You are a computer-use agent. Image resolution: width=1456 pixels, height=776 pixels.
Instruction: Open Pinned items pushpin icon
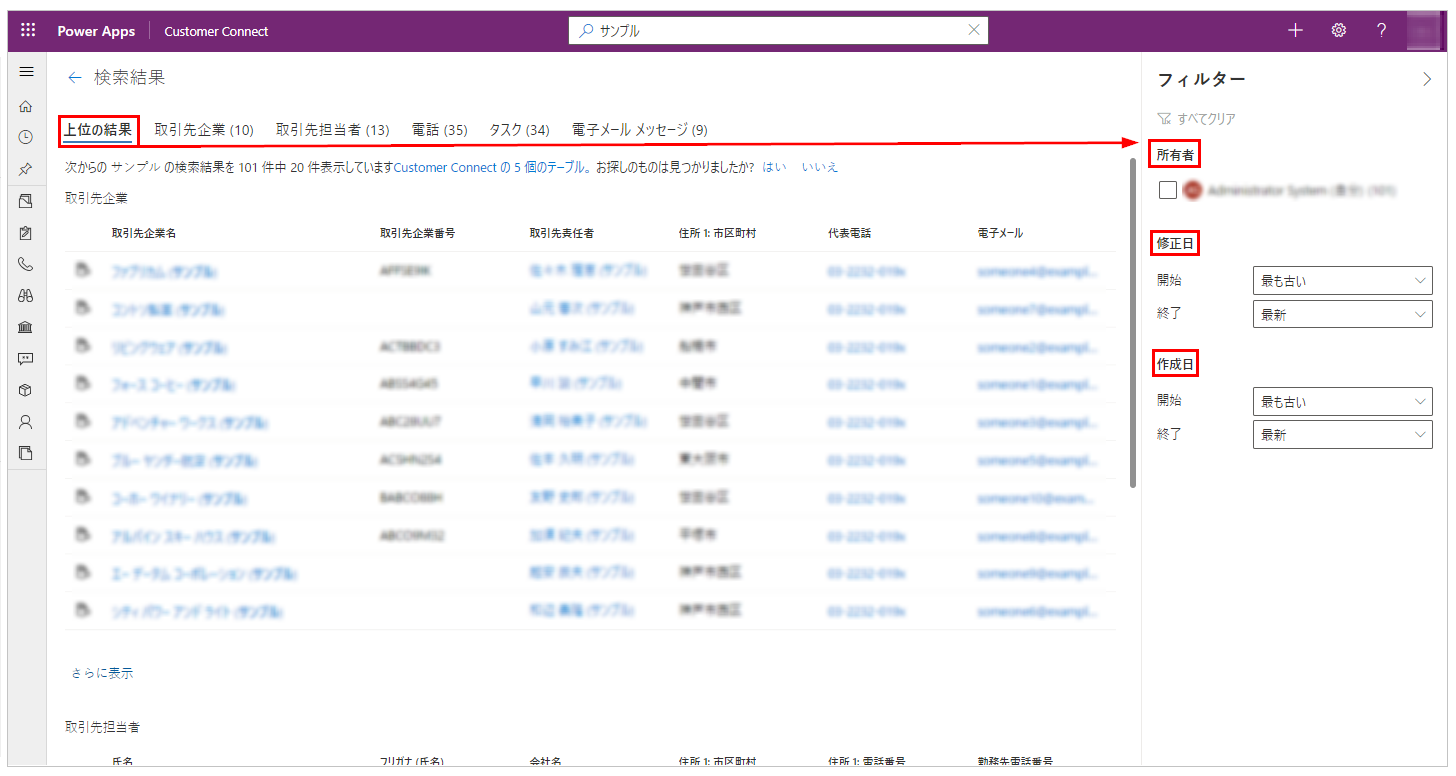point(26,169)
